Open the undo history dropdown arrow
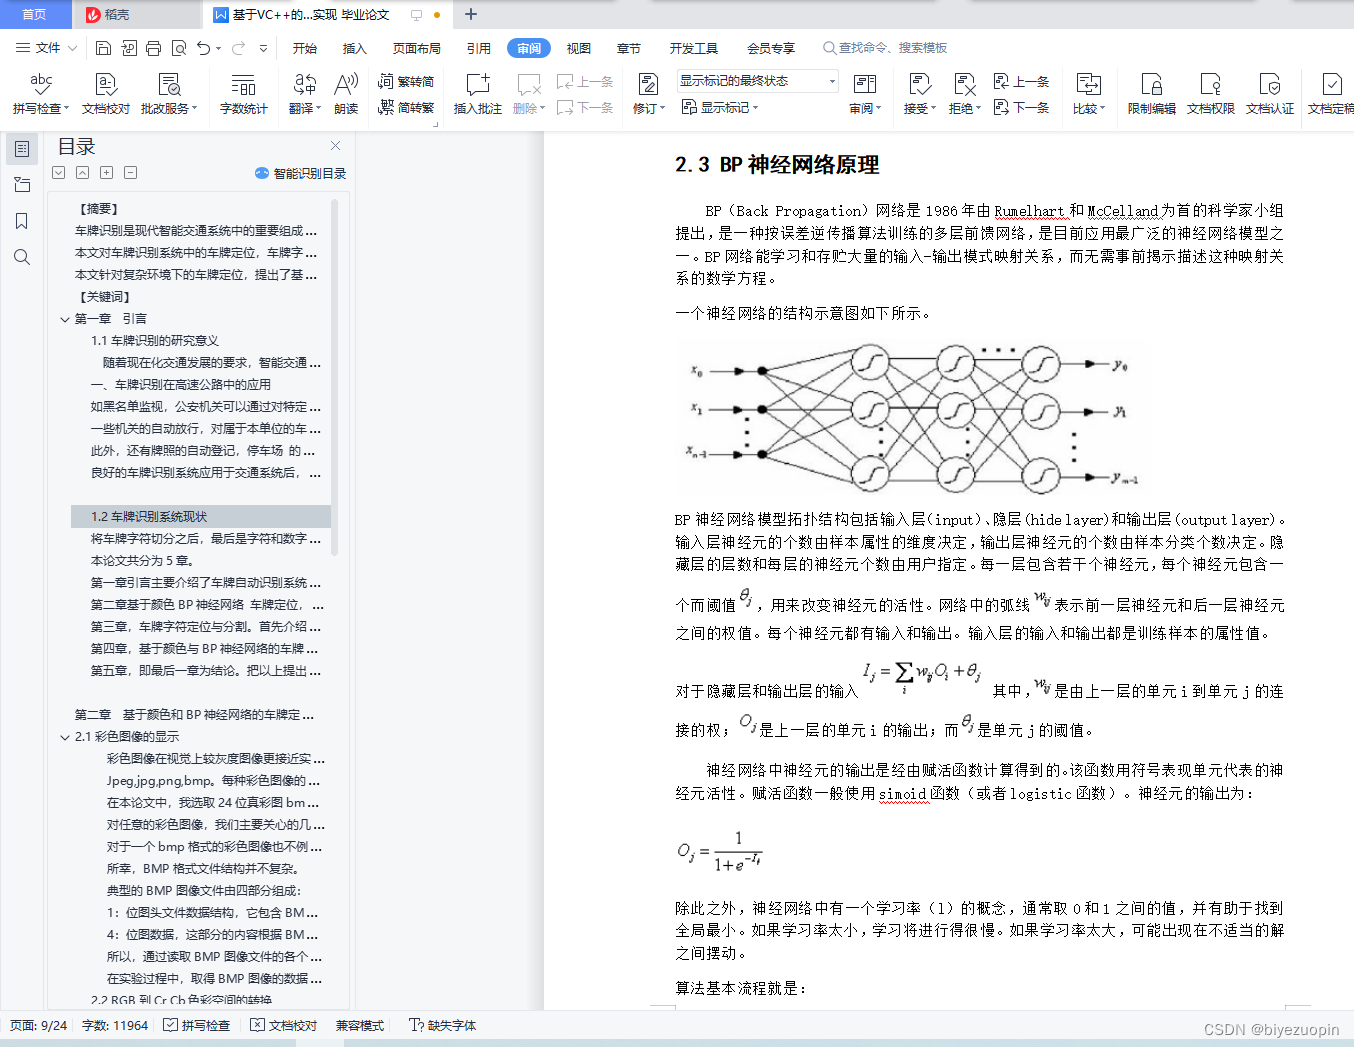The image size is (1354, 1047). [219, 48]
